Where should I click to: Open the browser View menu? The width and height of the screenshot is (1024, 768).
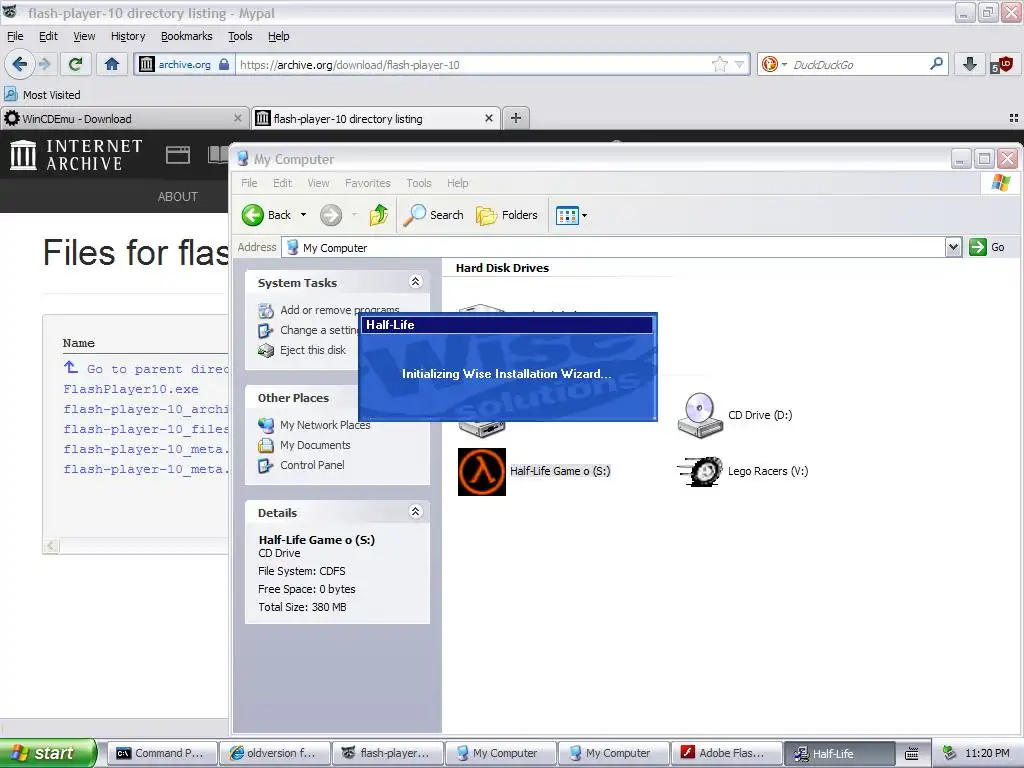(84, 36)
